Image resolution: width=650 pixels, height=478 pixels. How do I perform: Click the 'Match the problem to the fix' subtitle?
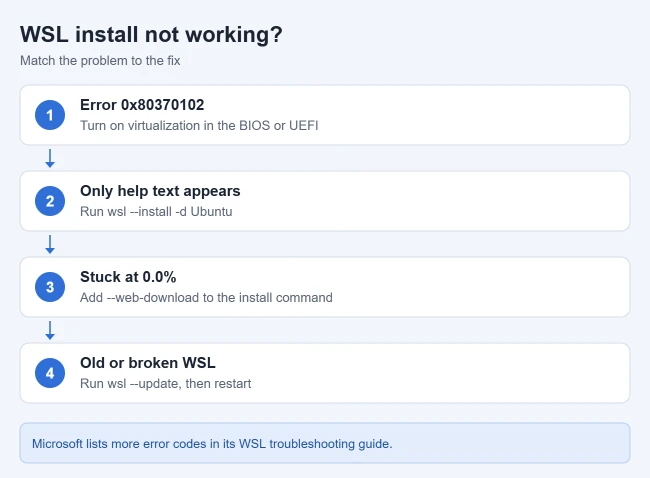coord(100,61)
